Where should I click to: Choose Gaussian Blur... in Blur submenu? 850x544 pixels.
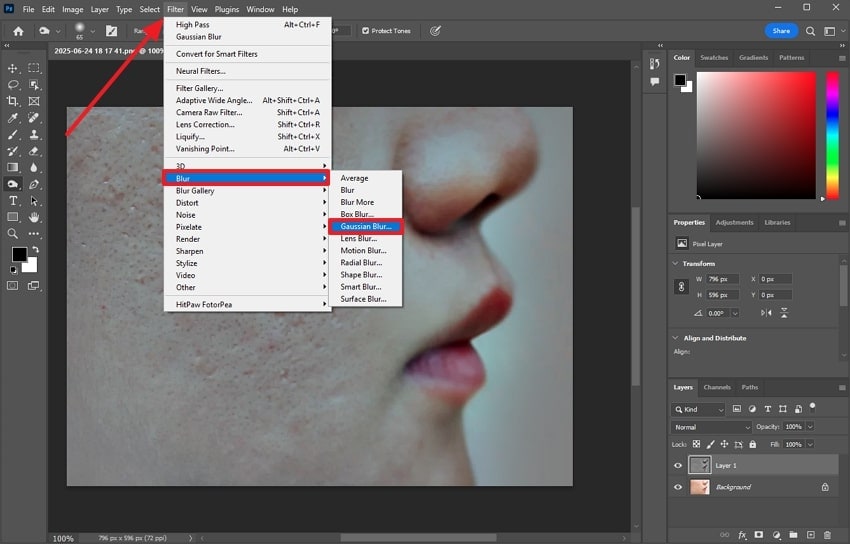coord(366,226)
